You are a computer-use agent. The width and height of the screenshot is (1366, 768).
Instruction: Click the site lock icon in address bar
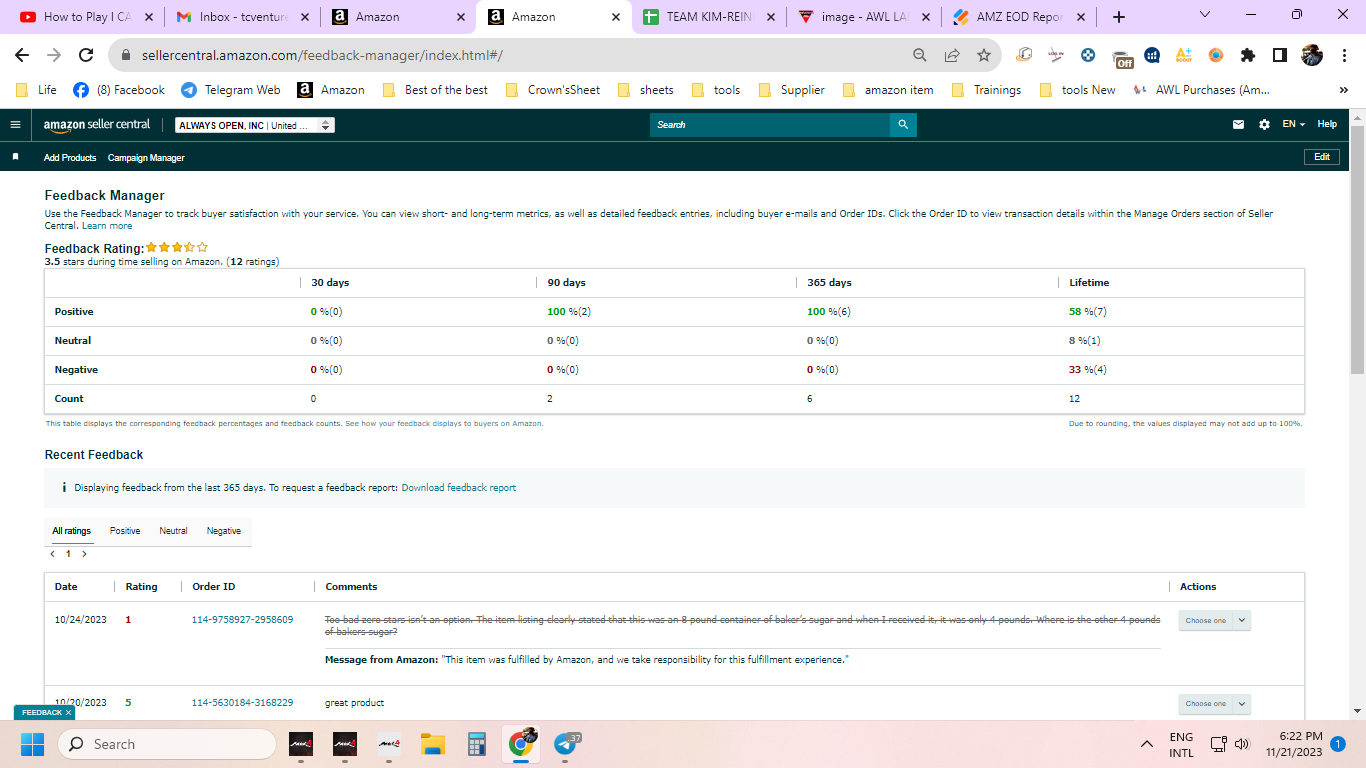[125, 56]
